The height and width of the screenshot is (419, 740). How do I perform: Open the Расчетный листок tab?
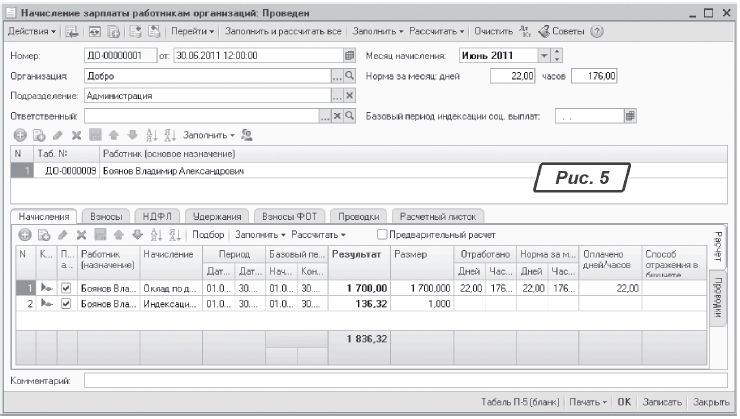tap(439, 216)
